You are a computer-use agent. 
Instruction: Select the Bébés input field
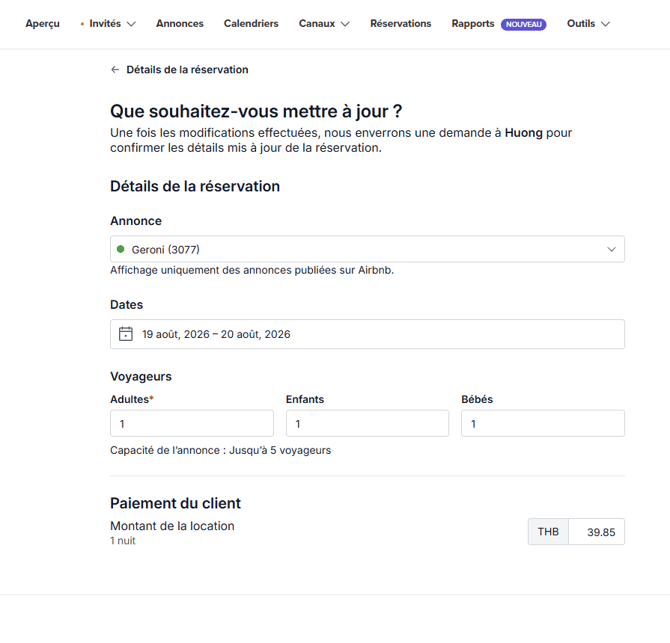point(542,423)
